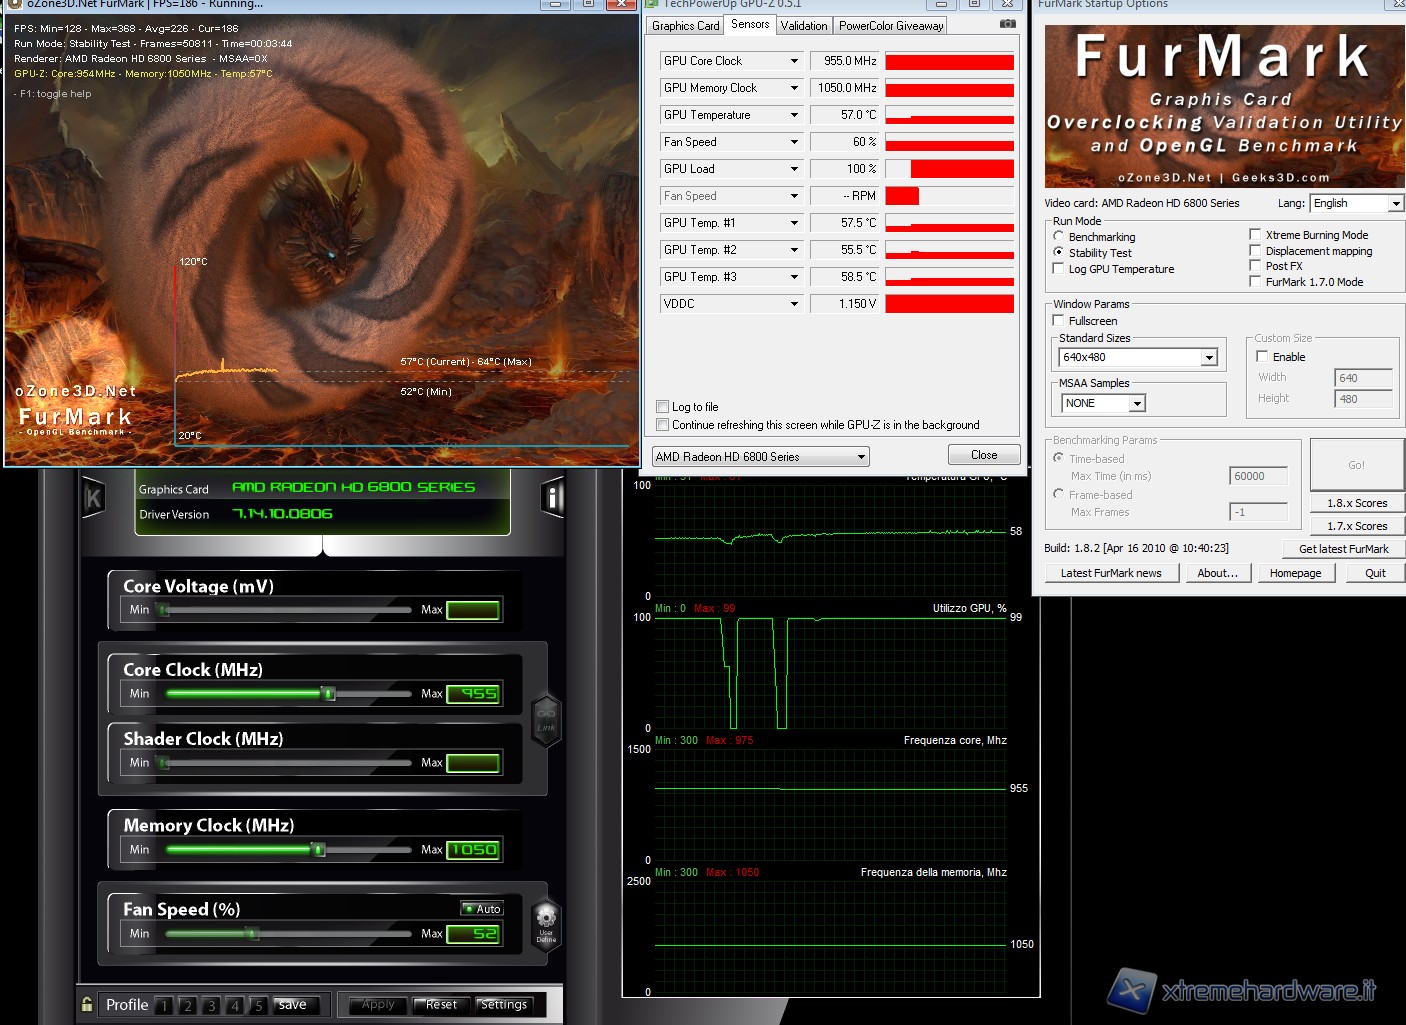This screenshot has height=1025, width=1406.
Task: Check the Xtreme Burning Mode option
Action: click(1255, 235)
